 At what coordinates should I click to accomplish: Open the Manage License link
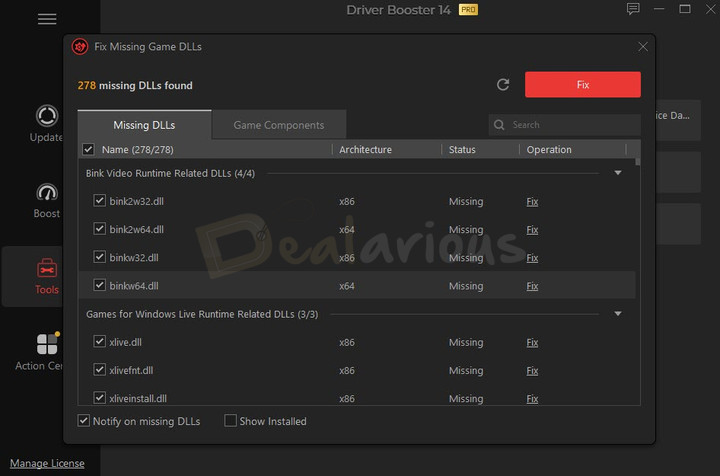point(47,463)
